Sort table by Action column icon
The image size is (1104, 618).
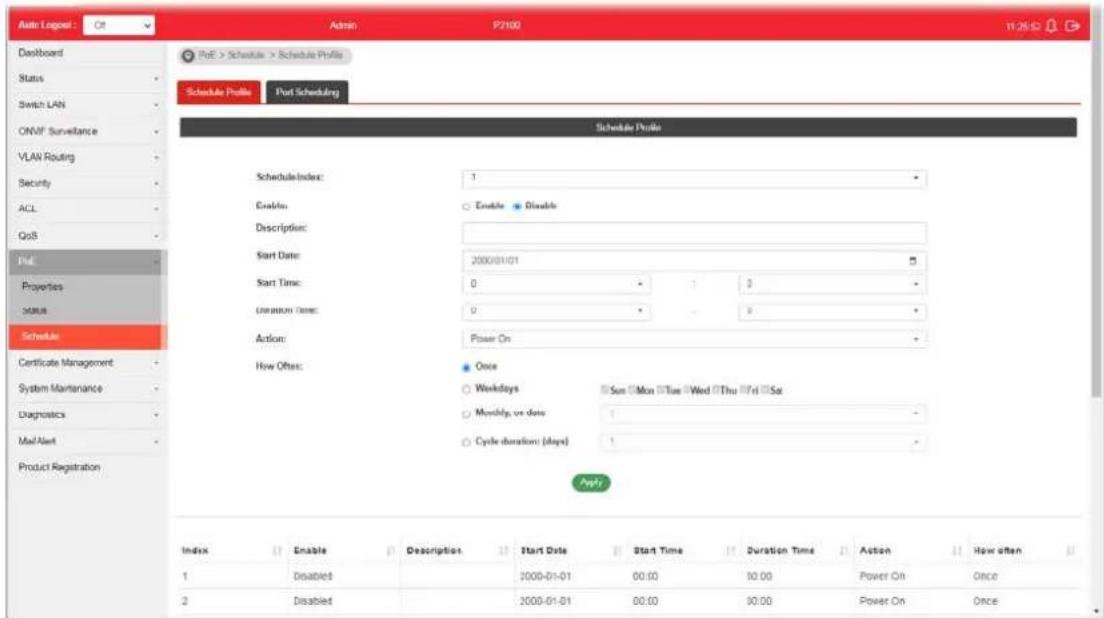coord(957,550)
